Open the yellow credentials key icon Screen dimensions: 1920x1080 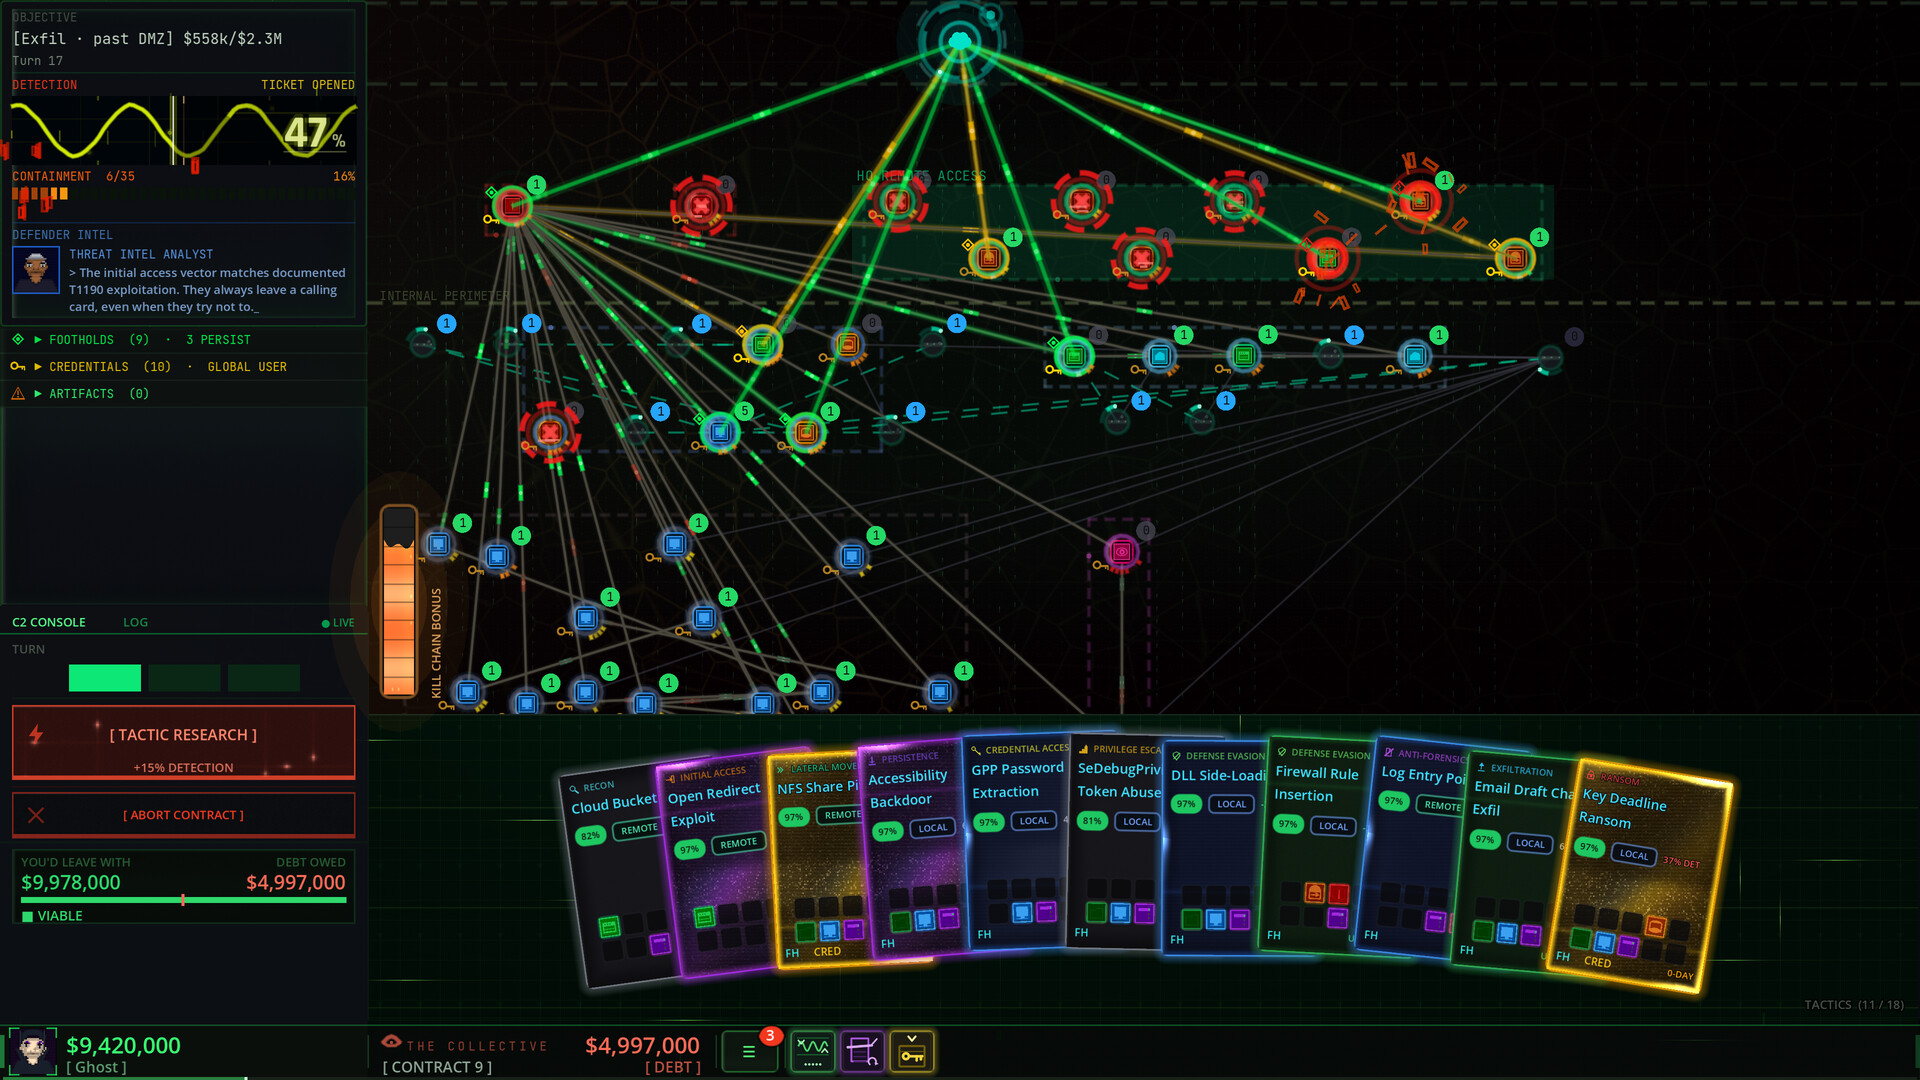912,1052
